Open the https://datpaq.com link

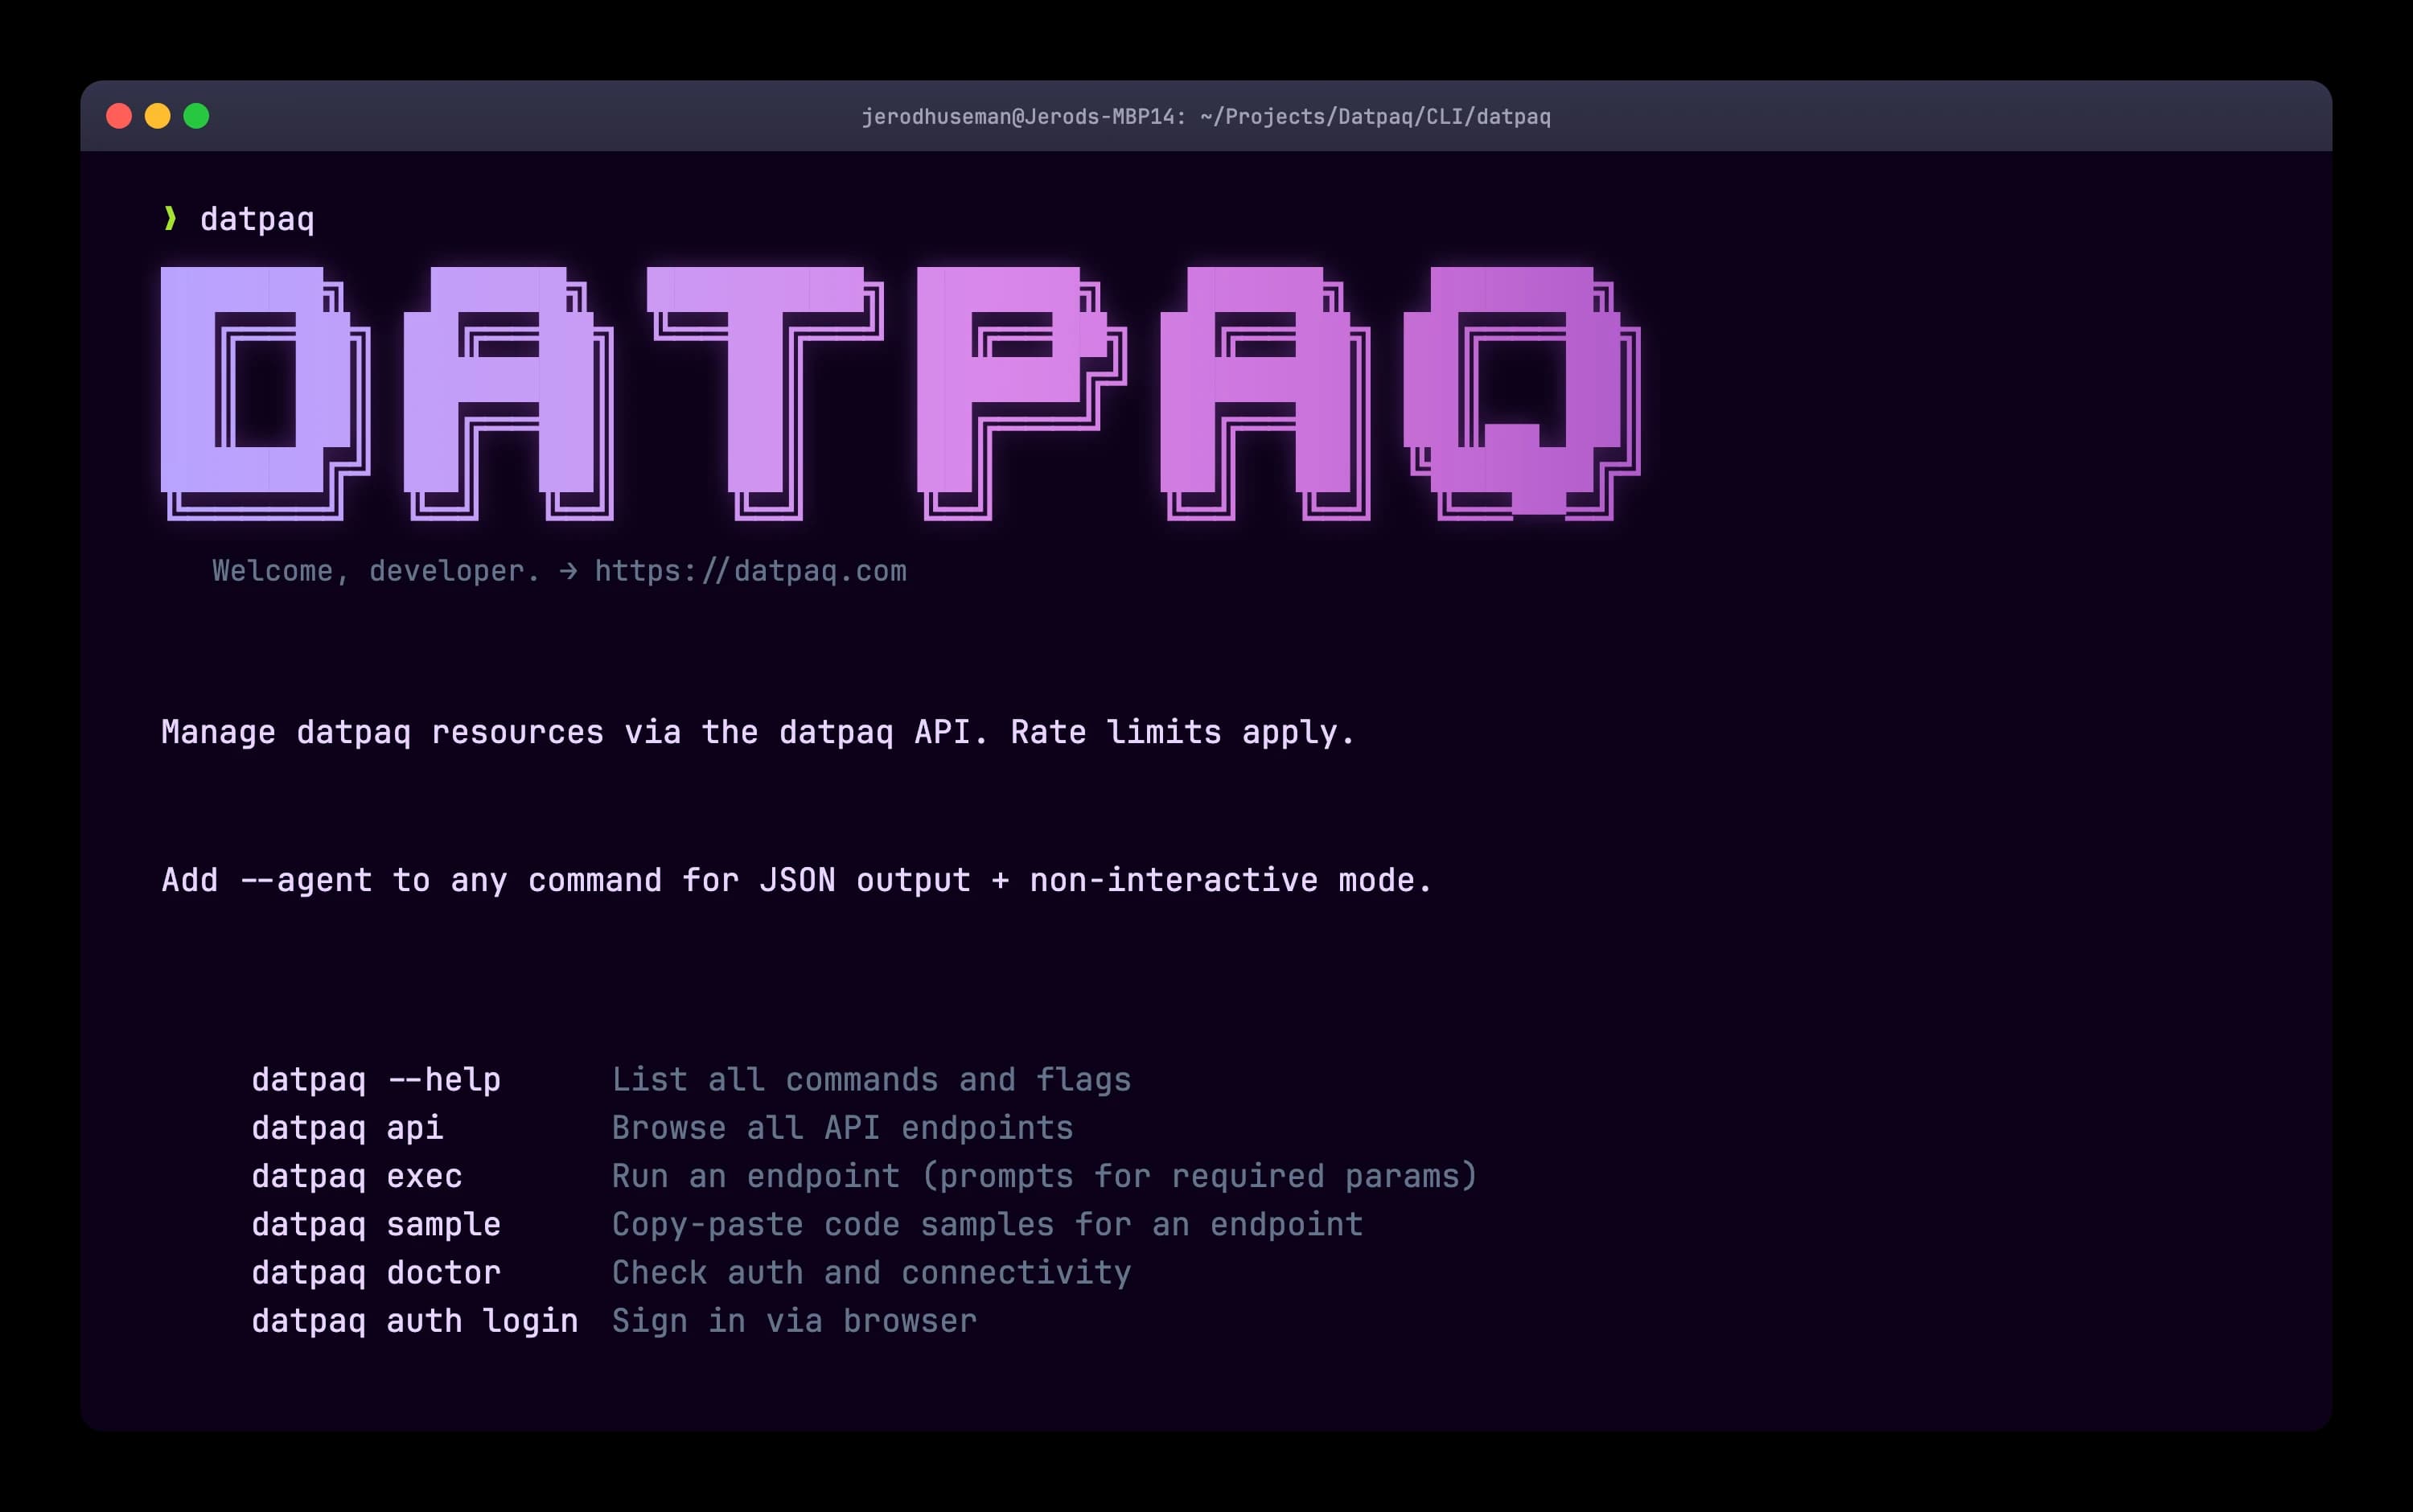750,571
